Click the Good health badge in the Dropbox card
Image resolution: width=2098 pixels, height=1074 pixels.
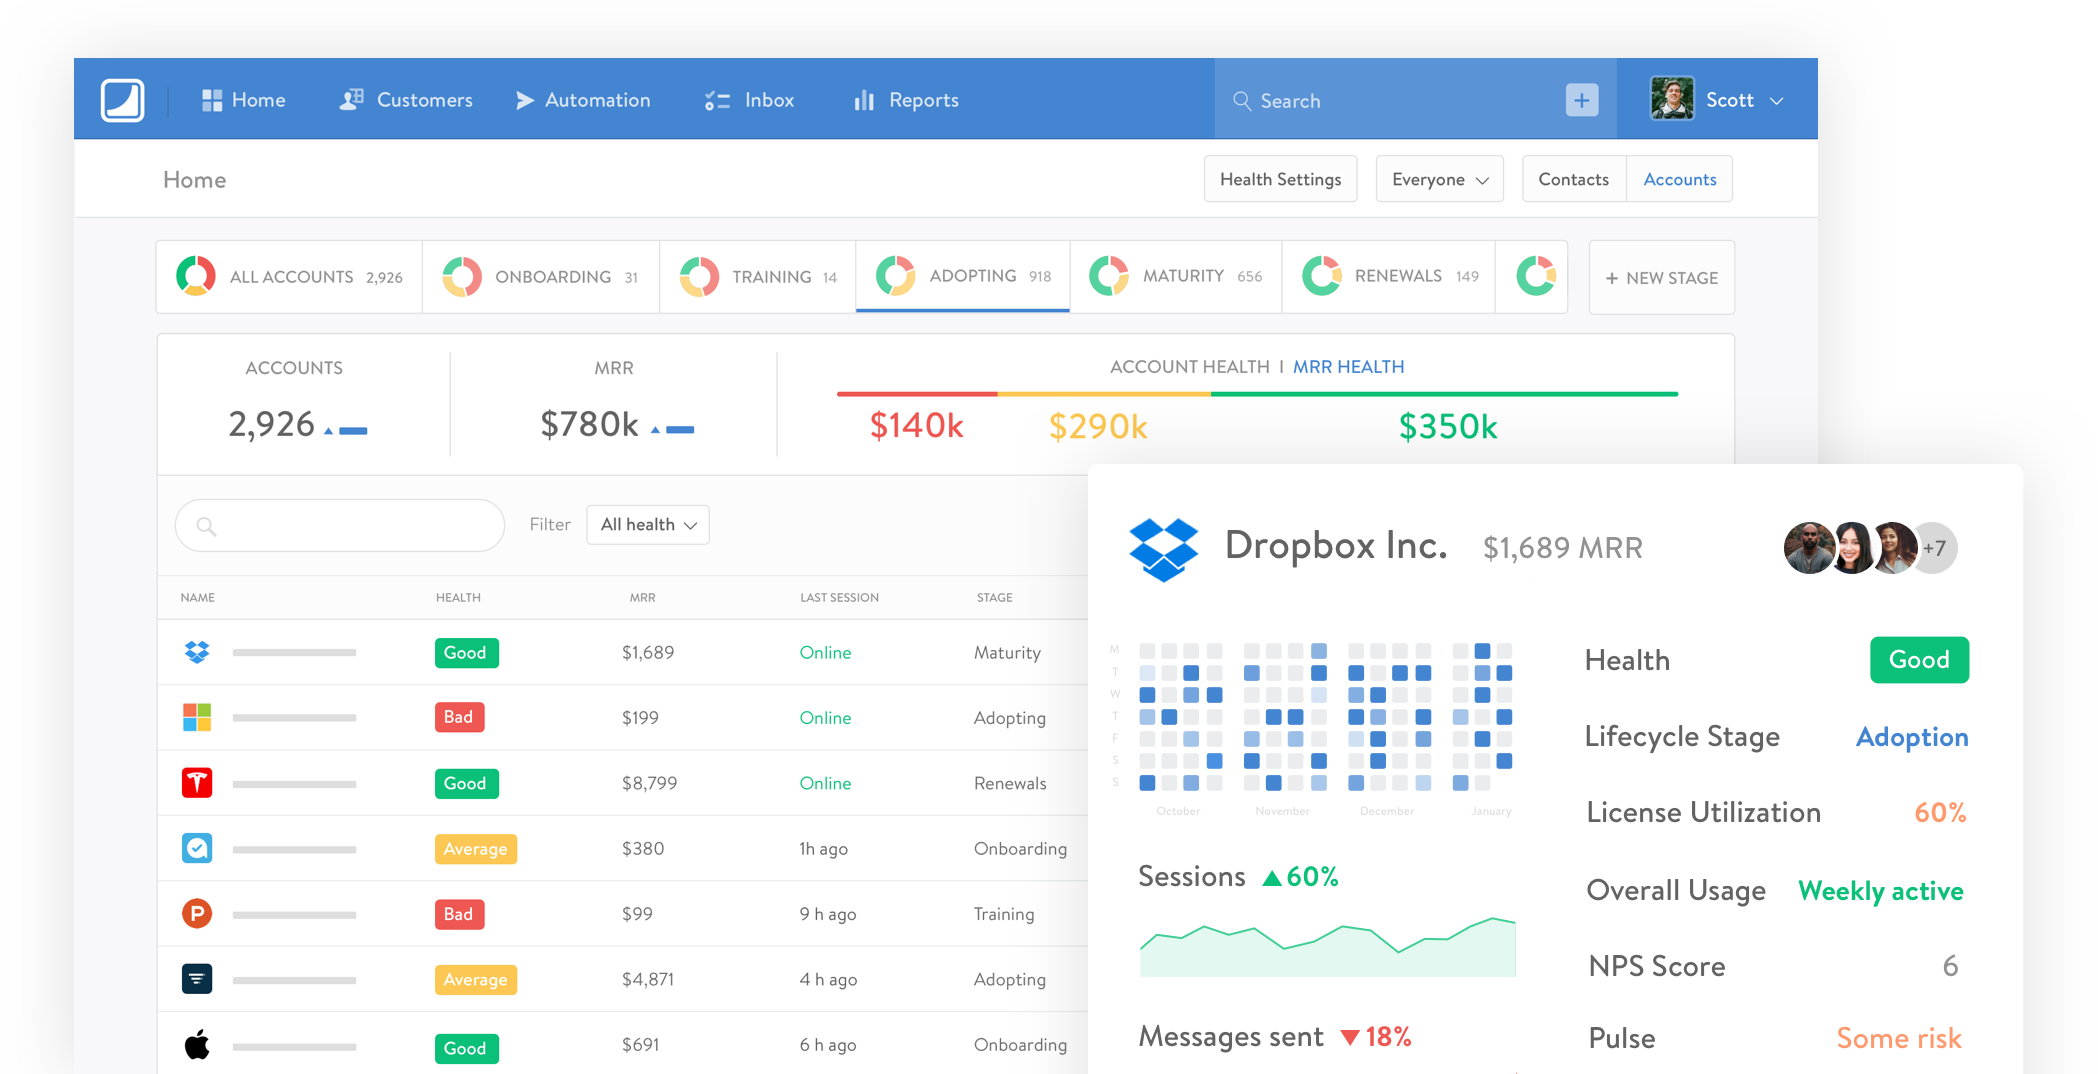[x=1919, y=660]
